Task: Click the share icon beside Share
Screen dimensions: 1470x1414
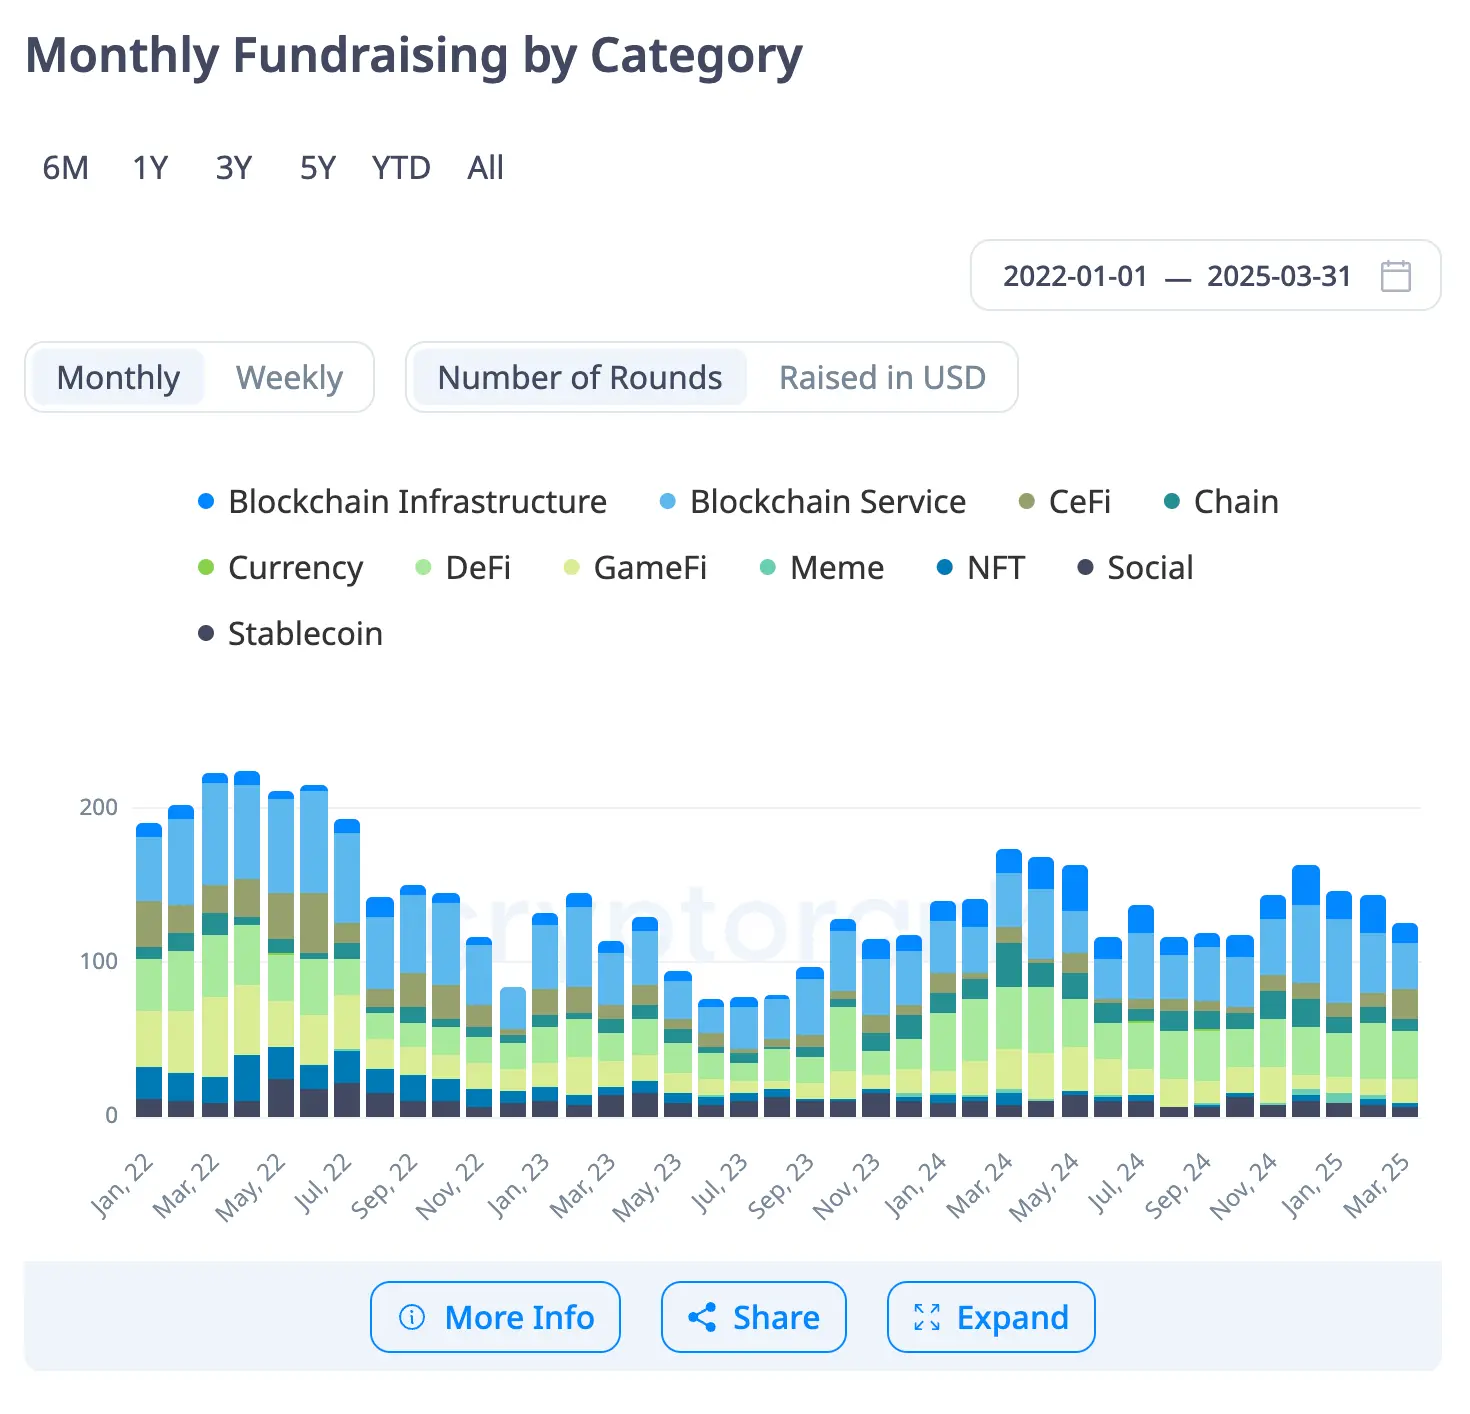Action: click(702, 1317)
